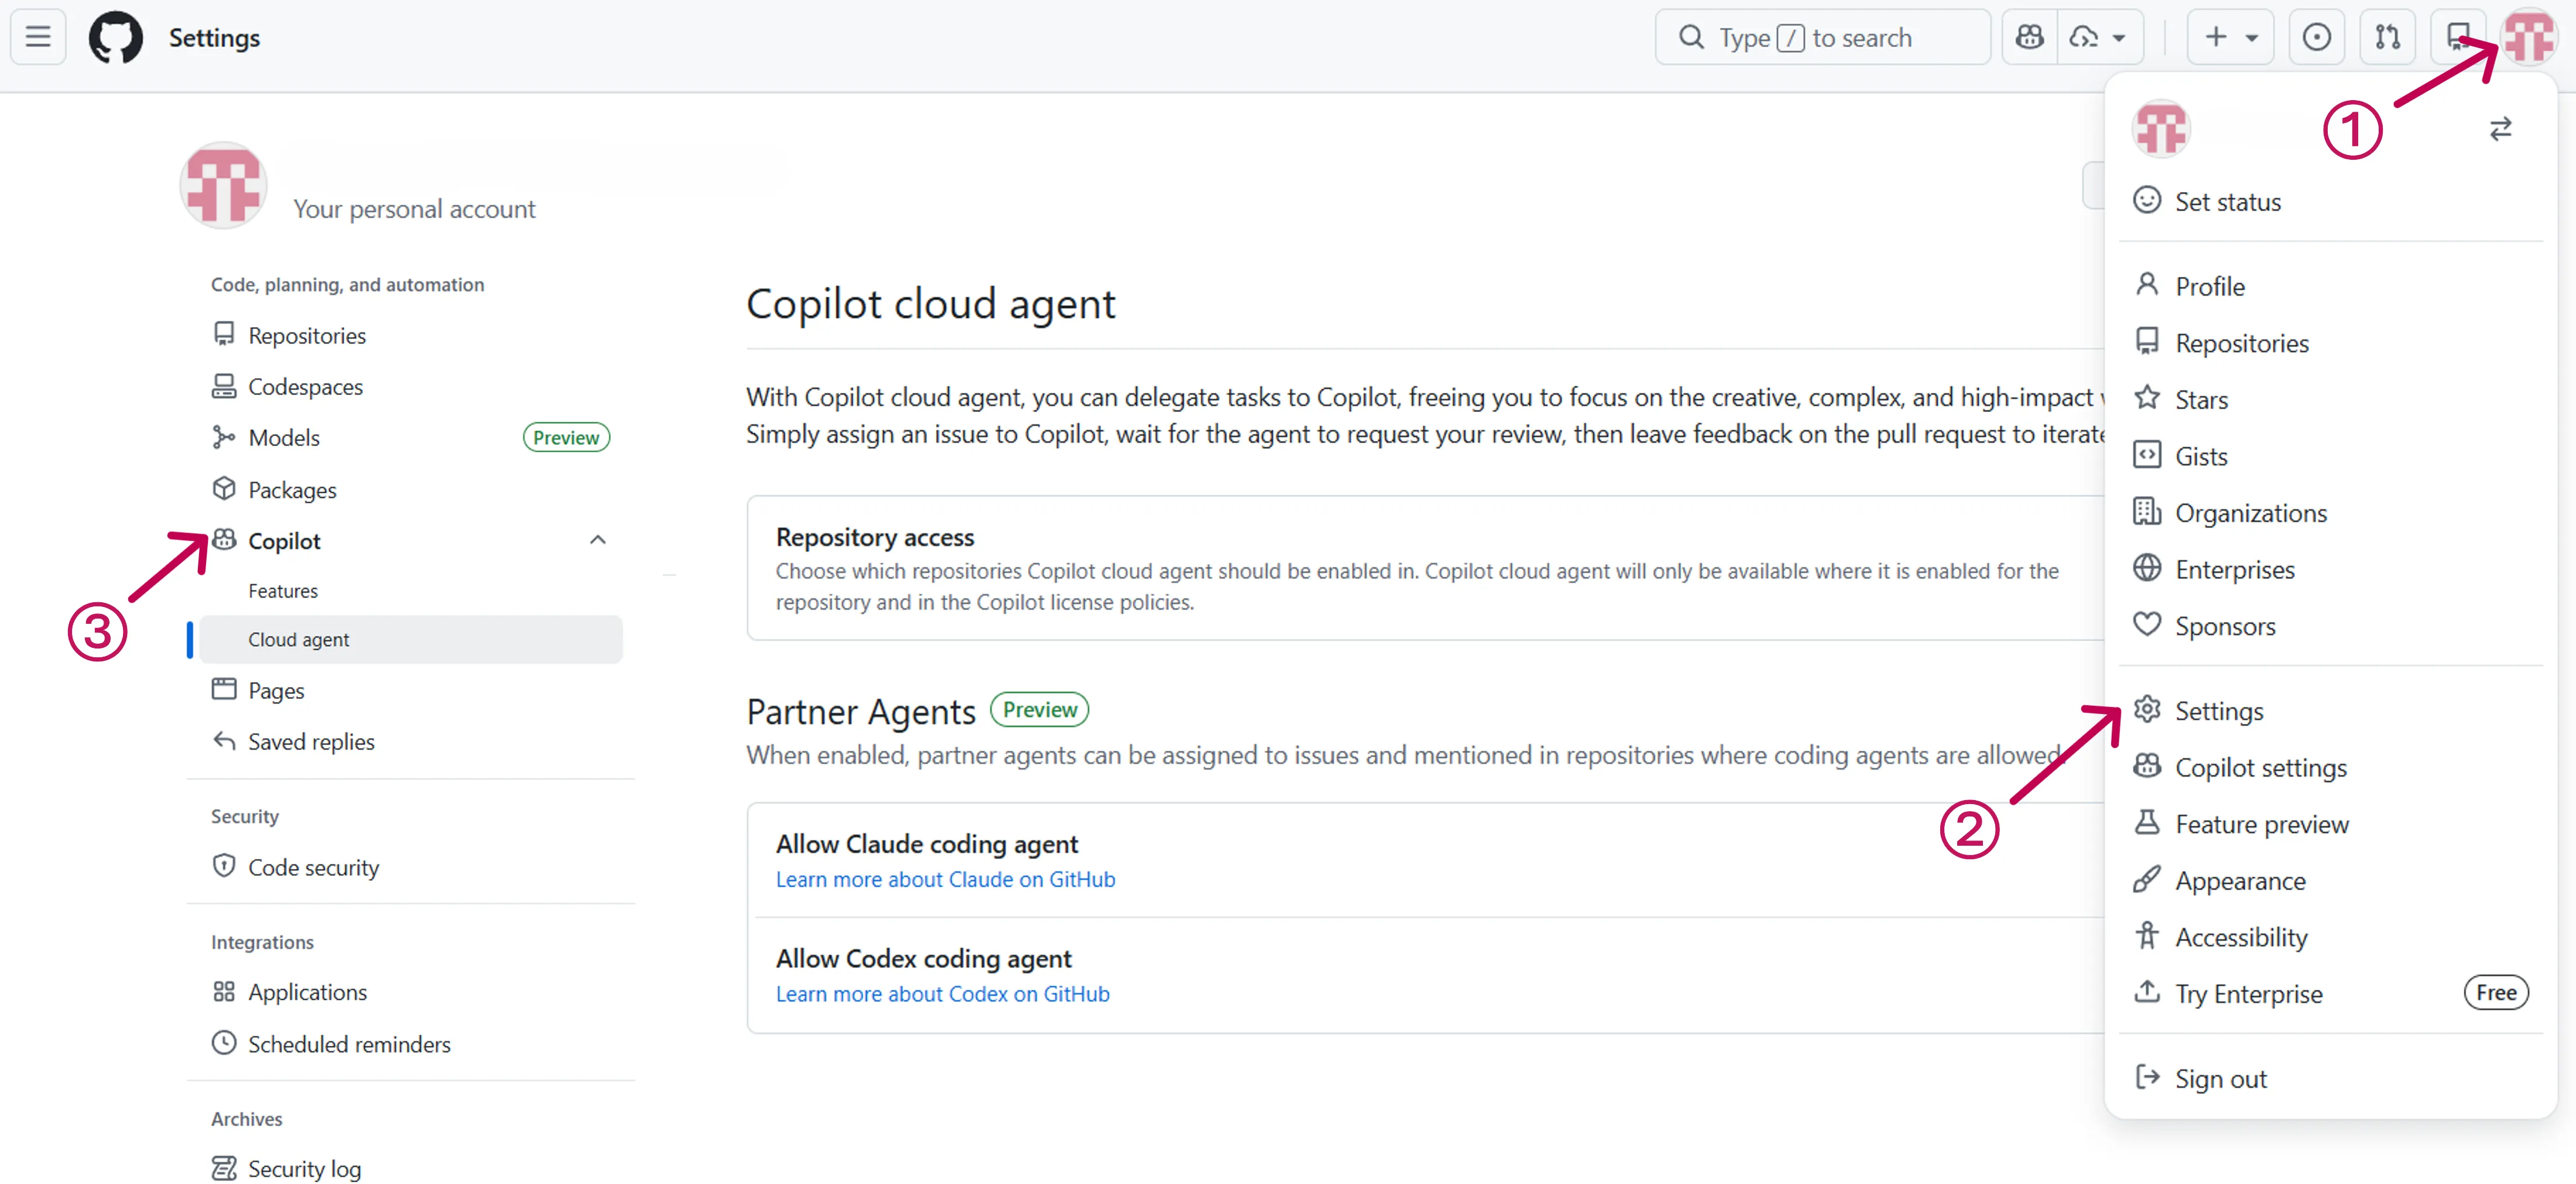Open Security log in settings sidebar
This screenshot has width=2576, height=1184.
pos(411,1169)
